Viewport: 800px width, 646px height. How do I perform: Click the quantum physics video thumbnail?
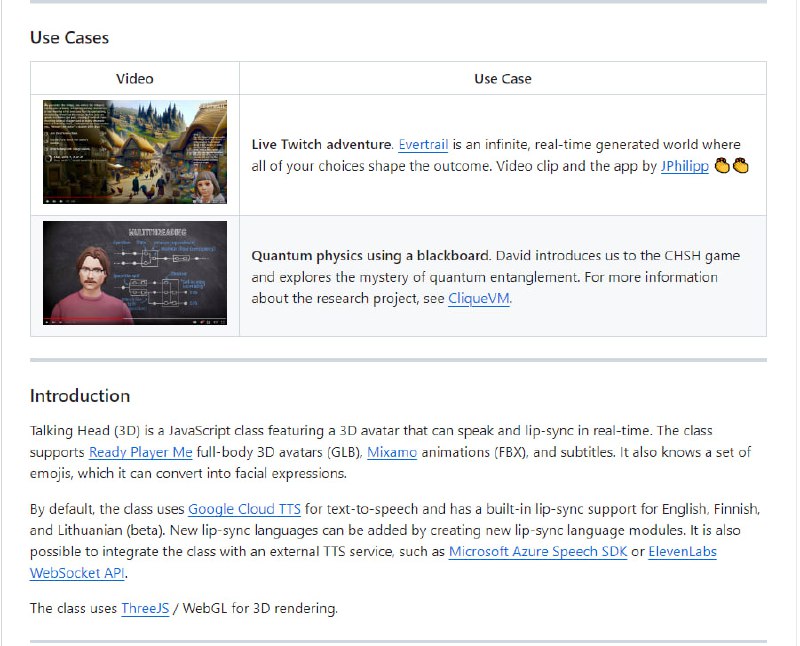(x=133, y=270)
